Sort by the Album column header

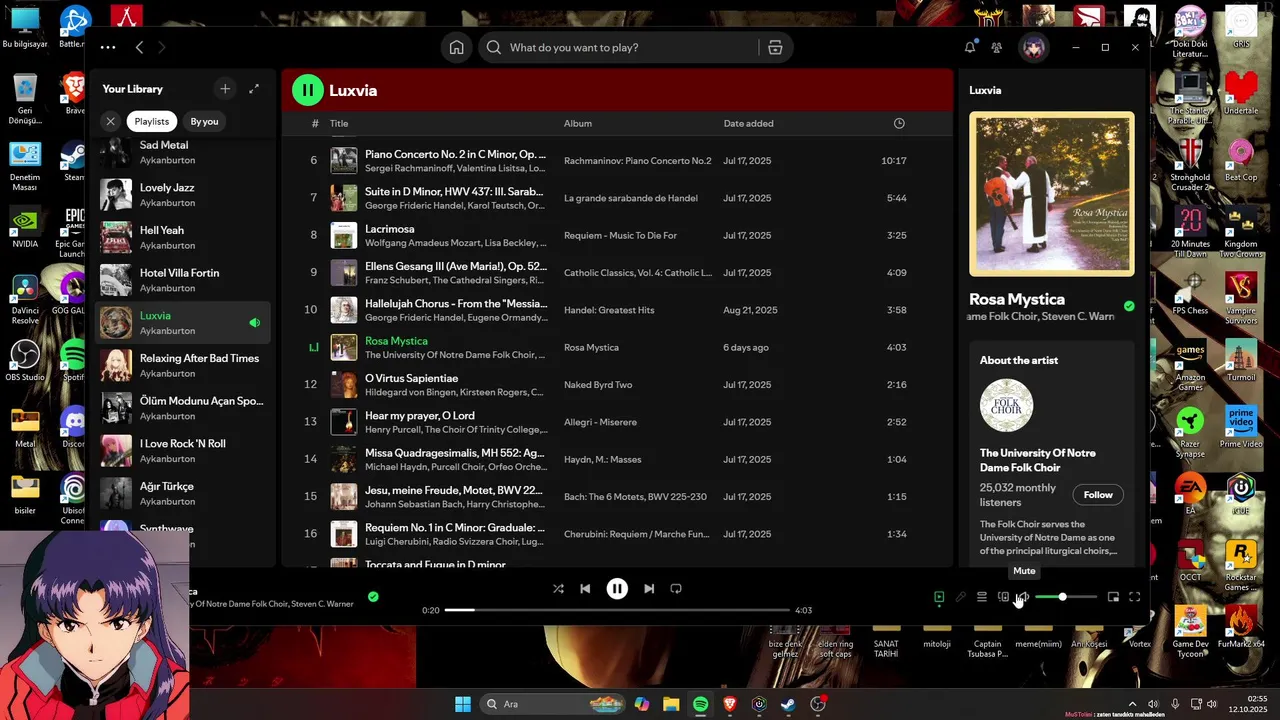pyautogui.click(x=578, y=124)
